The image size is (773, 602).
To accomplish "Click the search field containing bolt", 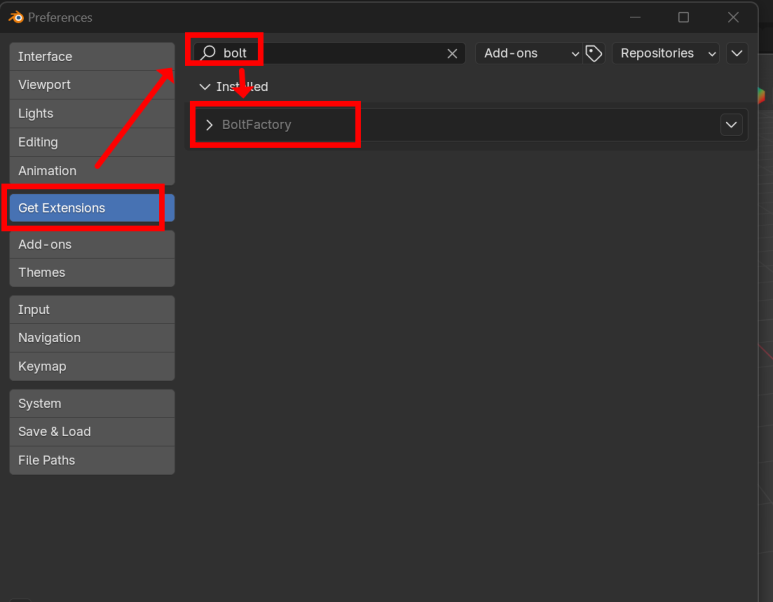I will click(x=329, y=53).
